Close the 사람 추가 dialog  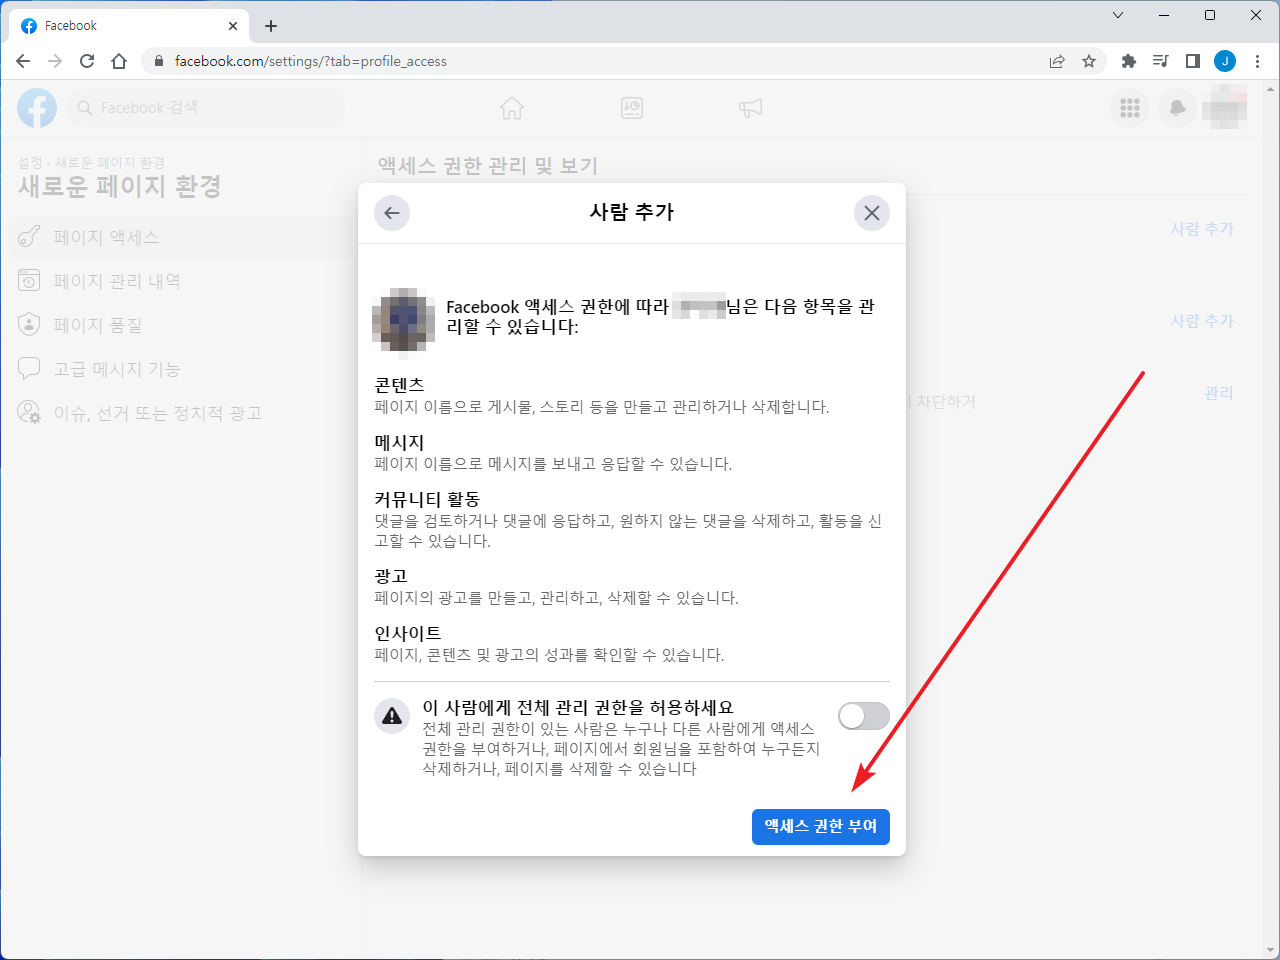click(x=872, y=212)
